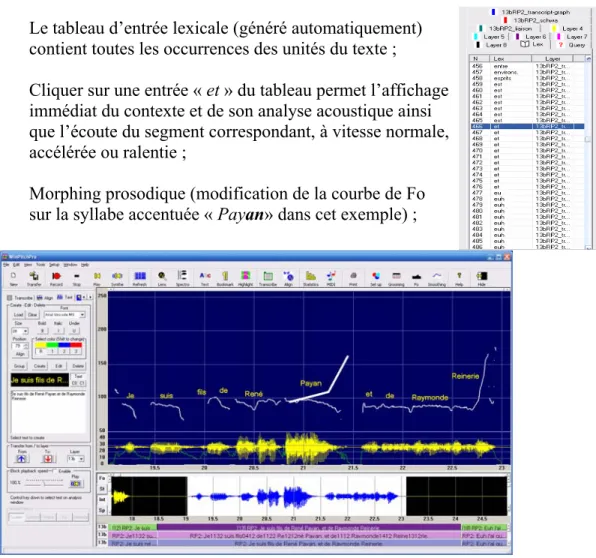Click the Highlight toolbar icon
This screenshot has height=558, width=596.
click(246, 278)
